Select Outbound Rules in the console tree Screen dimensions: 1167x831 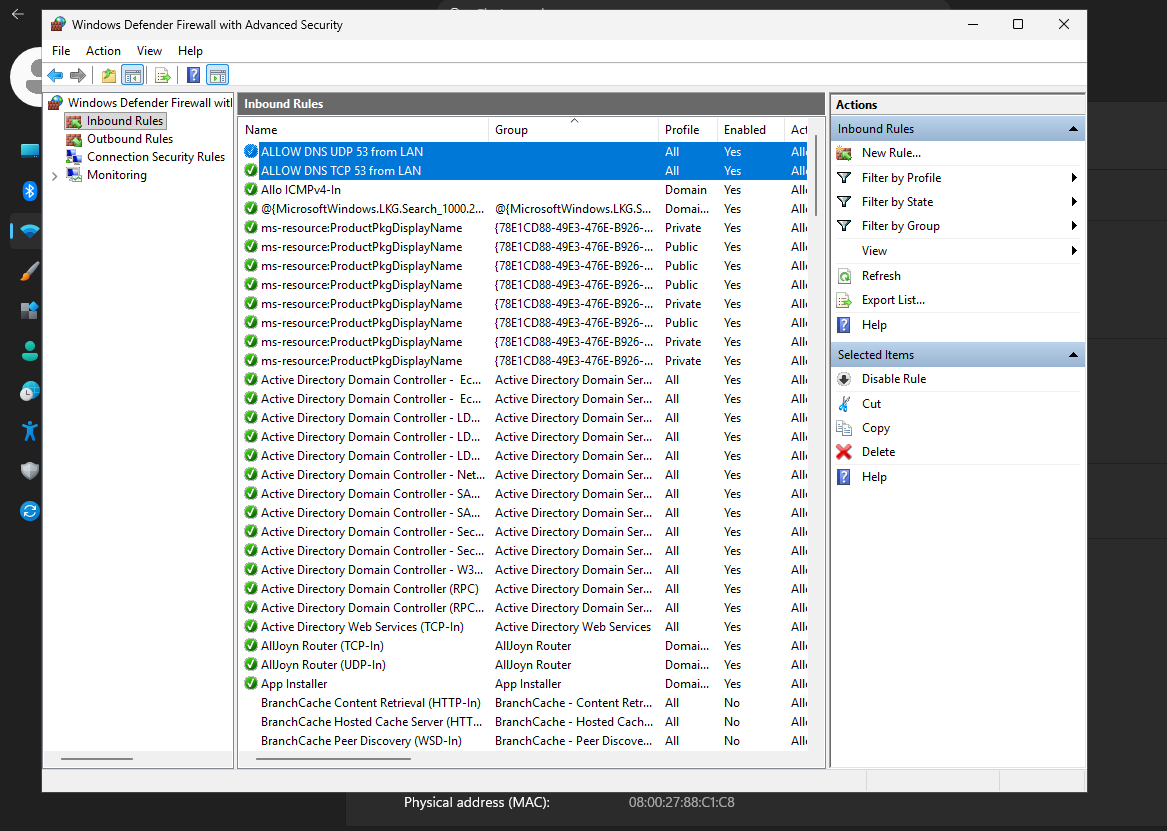tap(129, 139)
